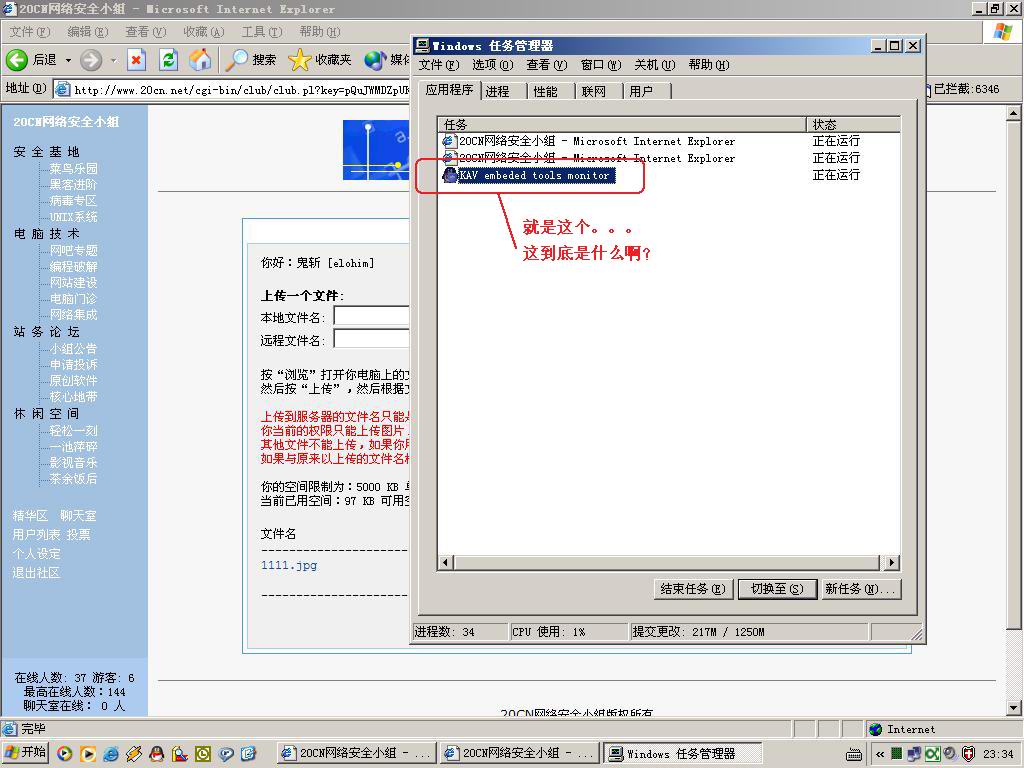1024x768 pixels.
Task: Stop page loading in Internet Explorer
Action: (136, 60)
